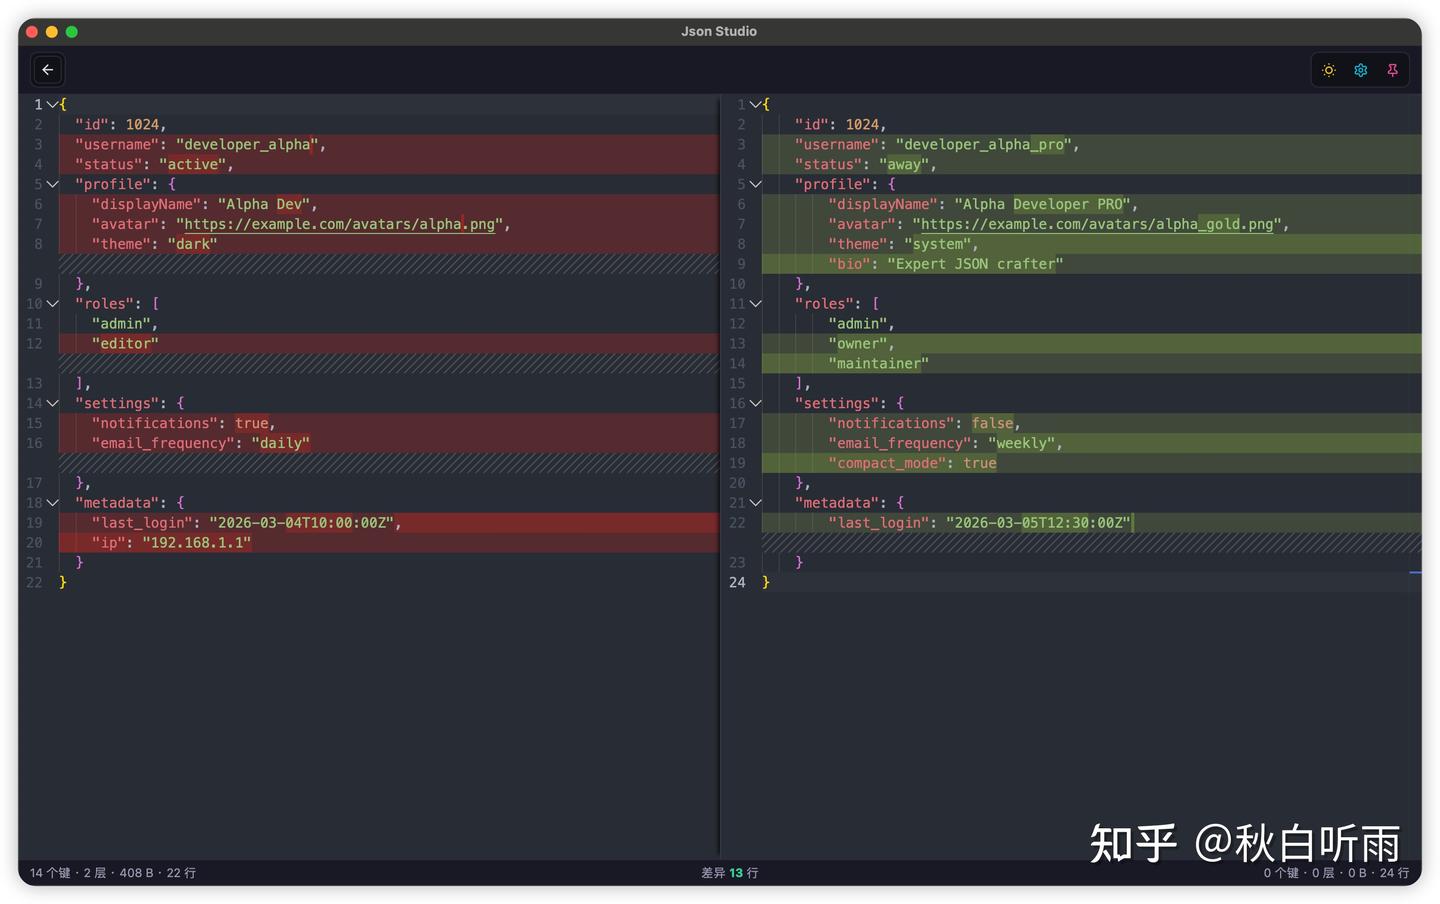Toggle light theme with the sun icon
This screenshot has width=1440, height=904.
coord(1329,70)
